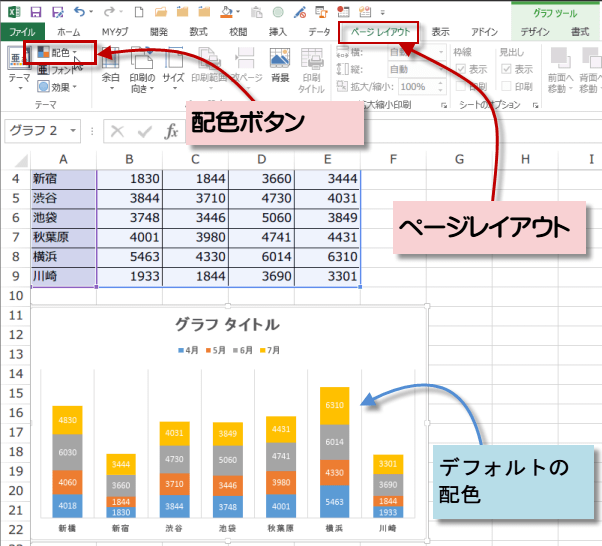The height and width of the screenshot is (546, 602).
Task: Switch to the ホーム (Home) tab
Action: pyautogui.click(x=68, y=32)
